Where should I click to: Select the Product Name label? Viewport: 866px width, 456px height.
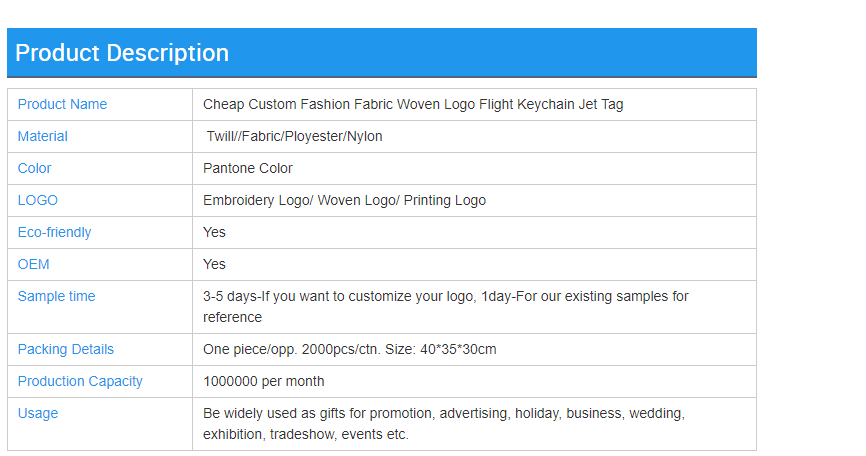[62, 104]
